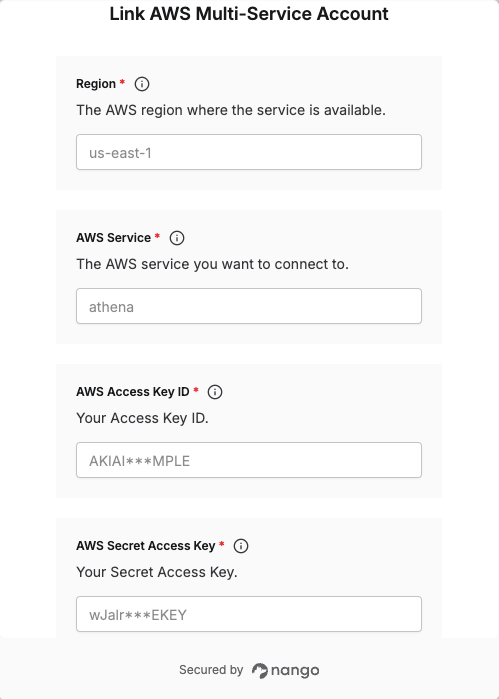Click the 'Your Secret Access Key.' helper text
The width and height of the screenshot is (499, 699).
coord(157,572)
